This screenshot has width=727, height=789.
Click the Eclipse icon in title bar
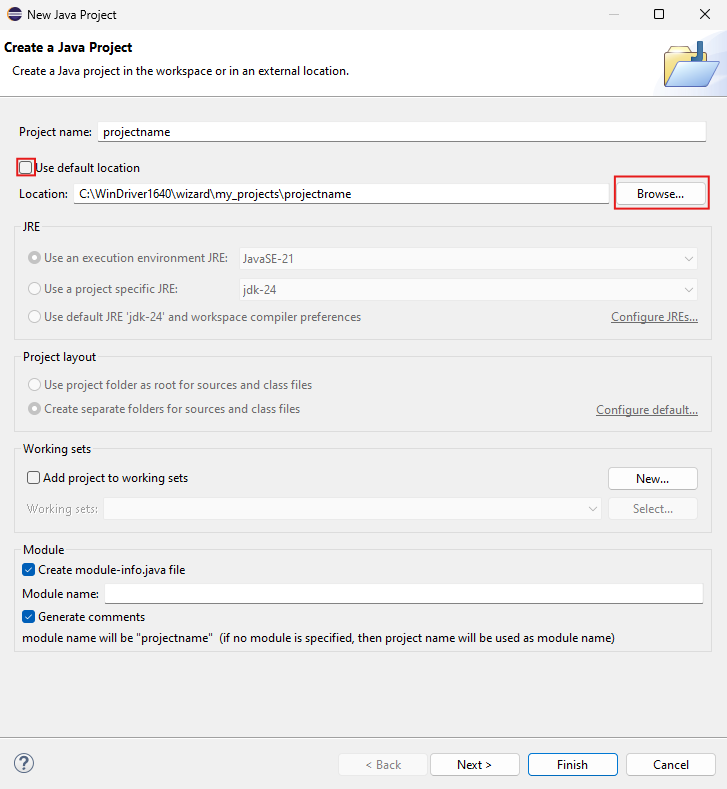[13, 14]
